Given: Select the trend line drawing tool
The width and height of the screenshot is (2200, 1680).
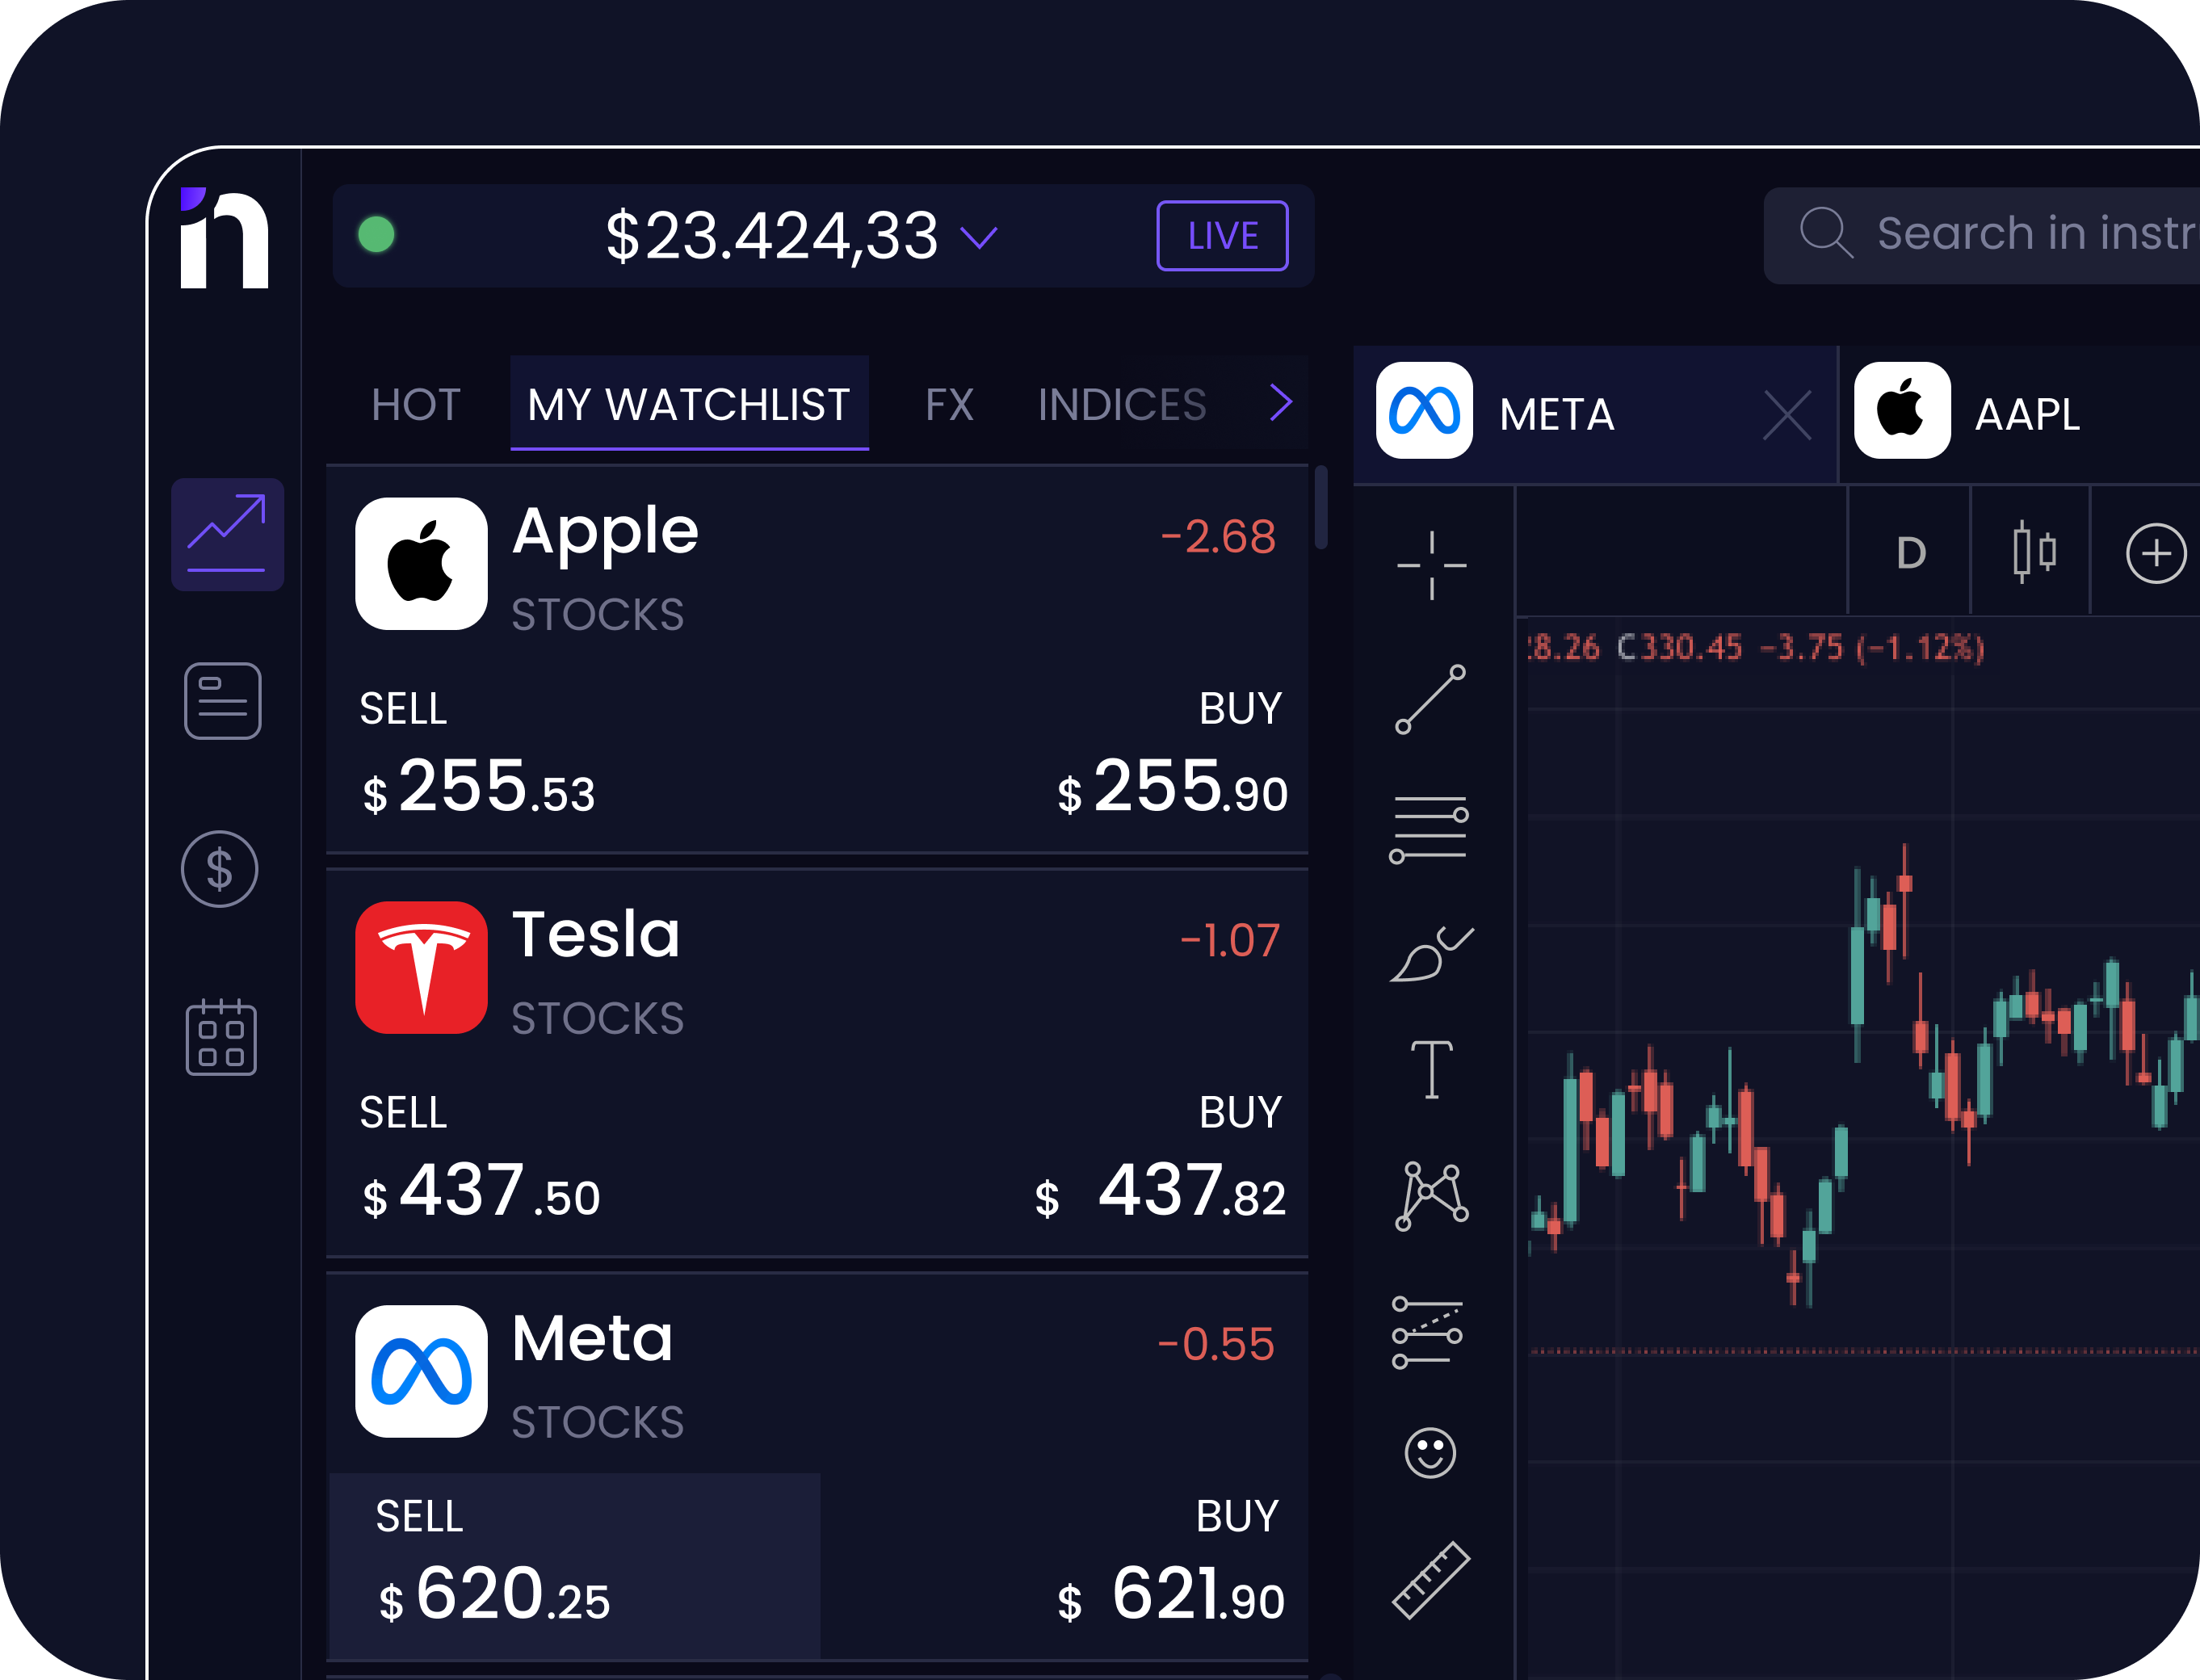Looking at the screenshot, I should [1430, 699].
